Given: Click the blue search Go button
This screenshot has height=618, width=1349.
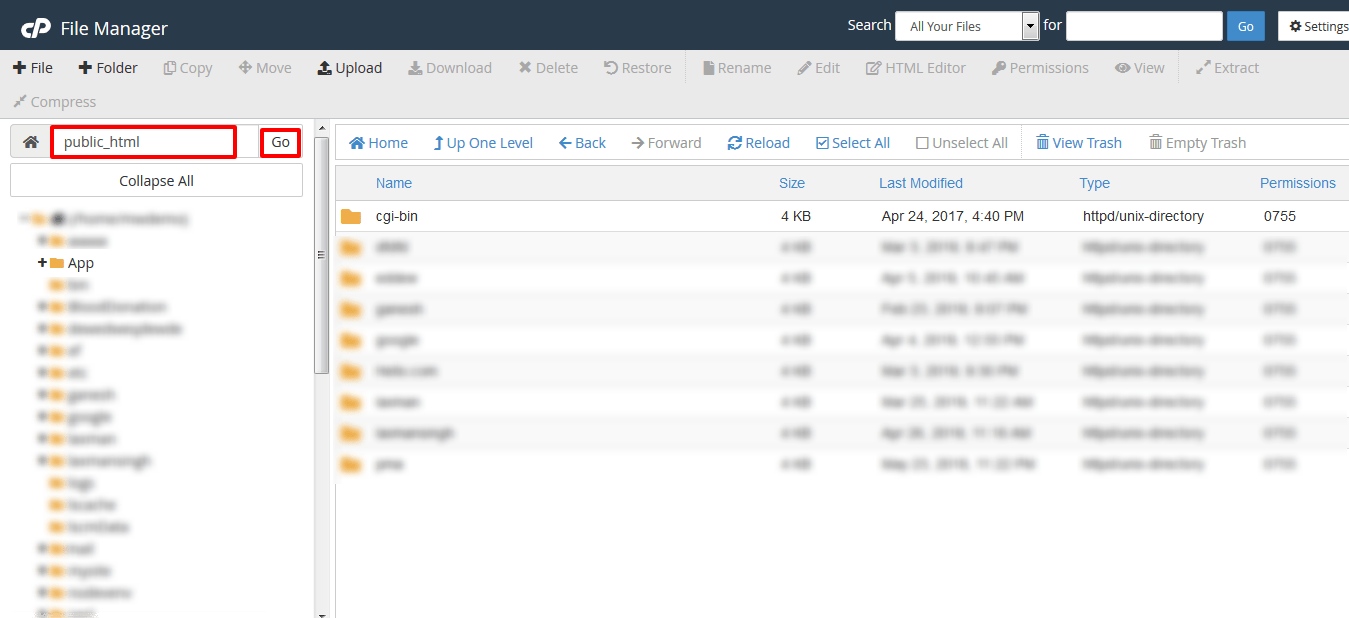Looking at the screenshot, I should (1245, 25).
